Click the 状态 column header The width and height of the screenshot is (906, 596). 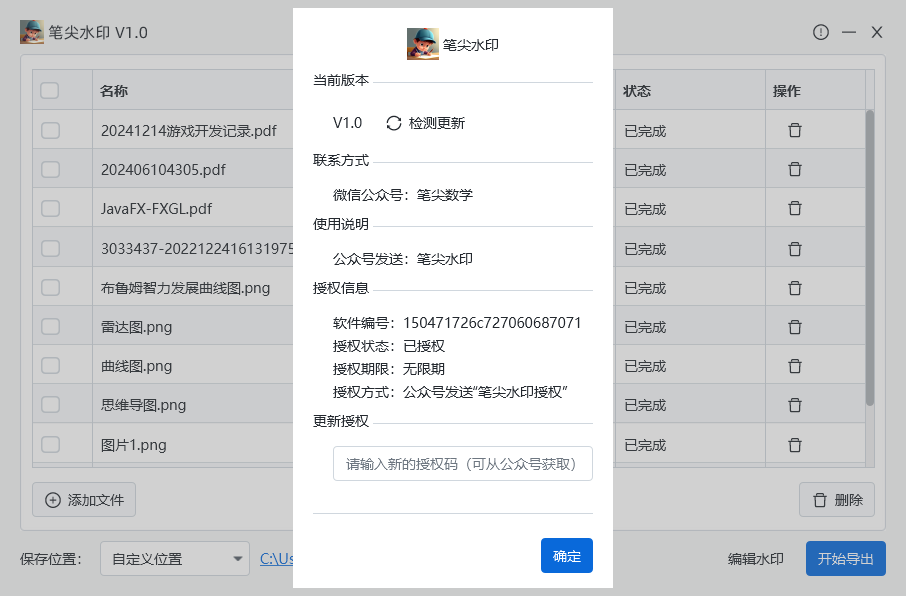637,91
